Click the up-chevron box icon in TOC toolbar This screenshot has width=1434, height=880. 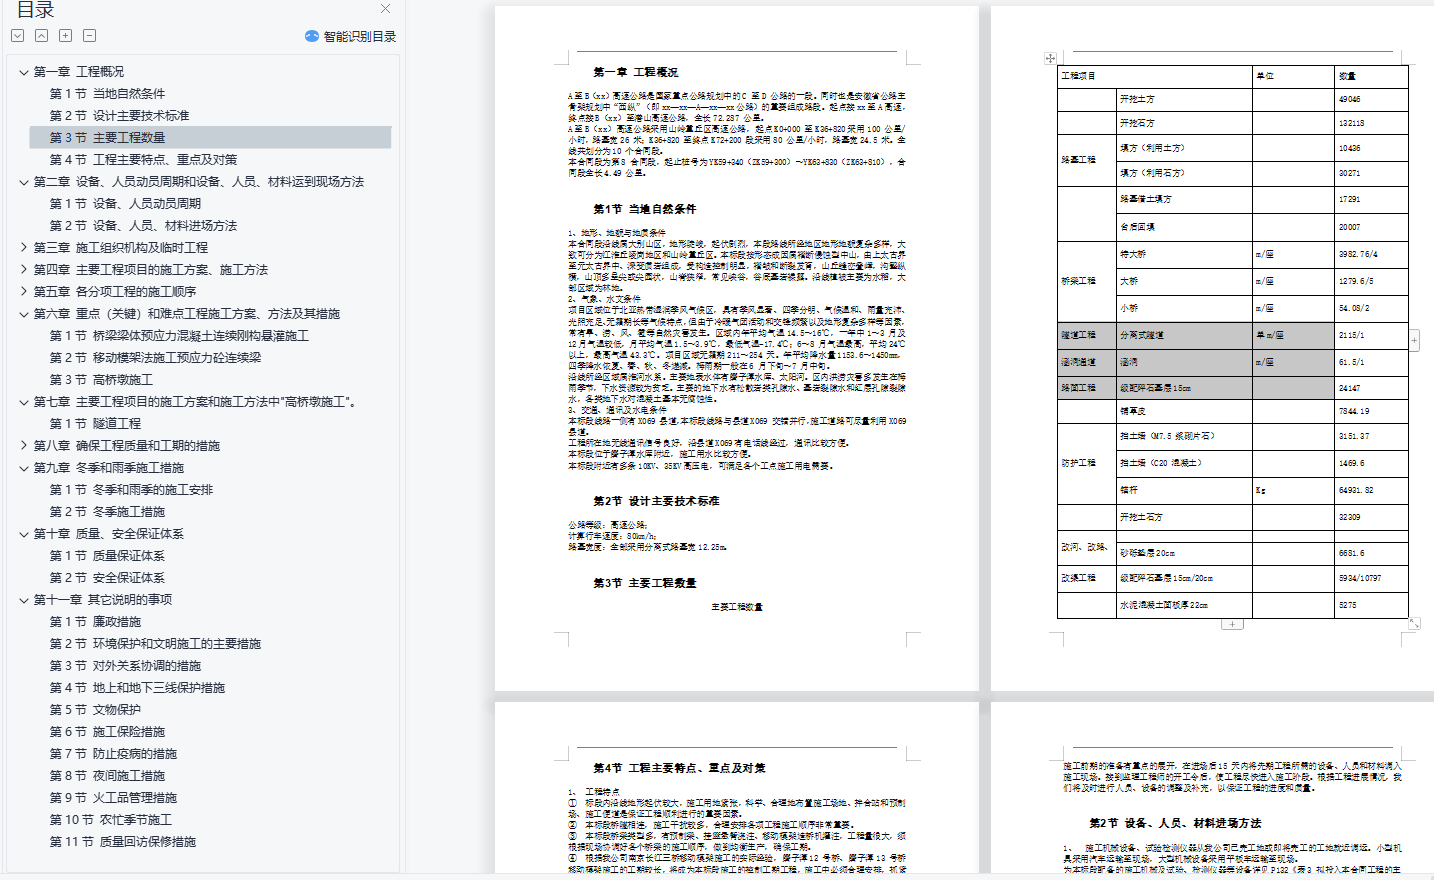click(x=41, y=36)
